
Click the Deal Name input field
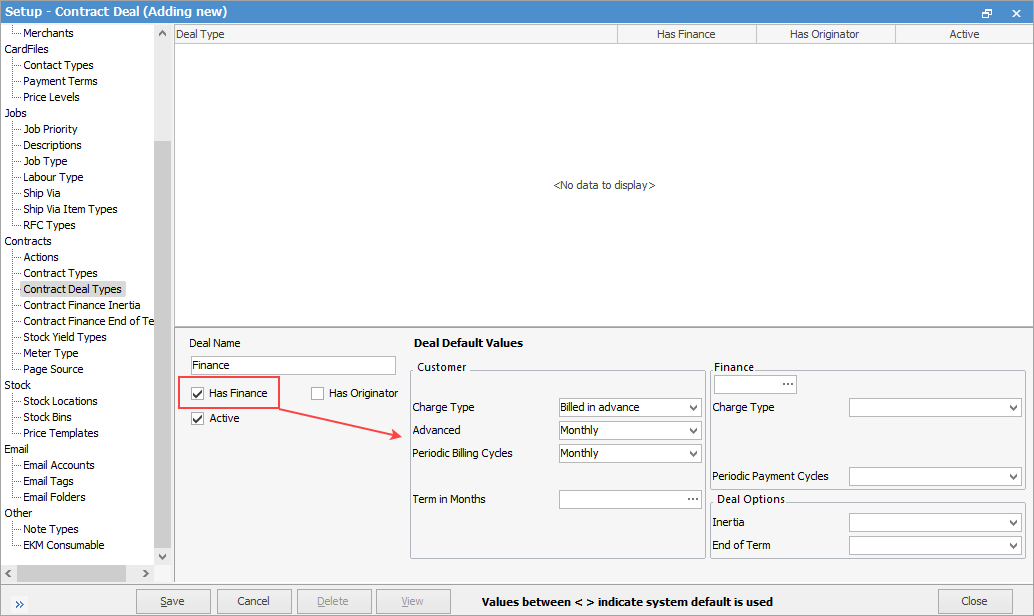click(293, 365)
